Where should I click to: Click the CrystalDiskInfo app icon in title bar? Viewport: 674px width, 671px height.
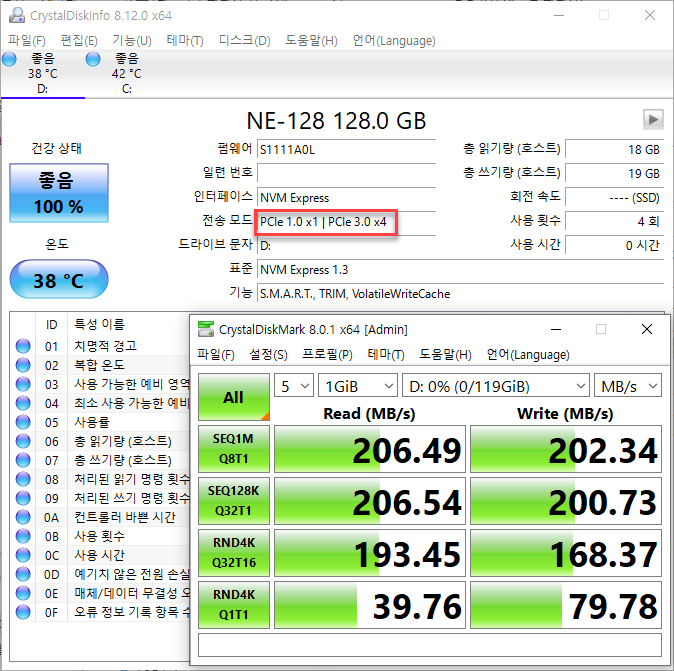(17, 15)
